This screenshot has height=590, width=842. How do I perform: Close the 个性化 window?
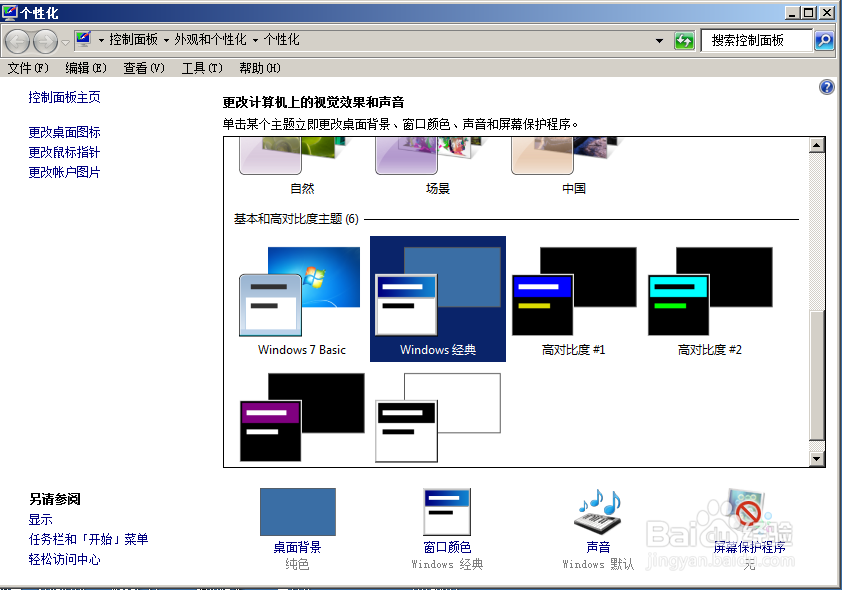(827, 12)
